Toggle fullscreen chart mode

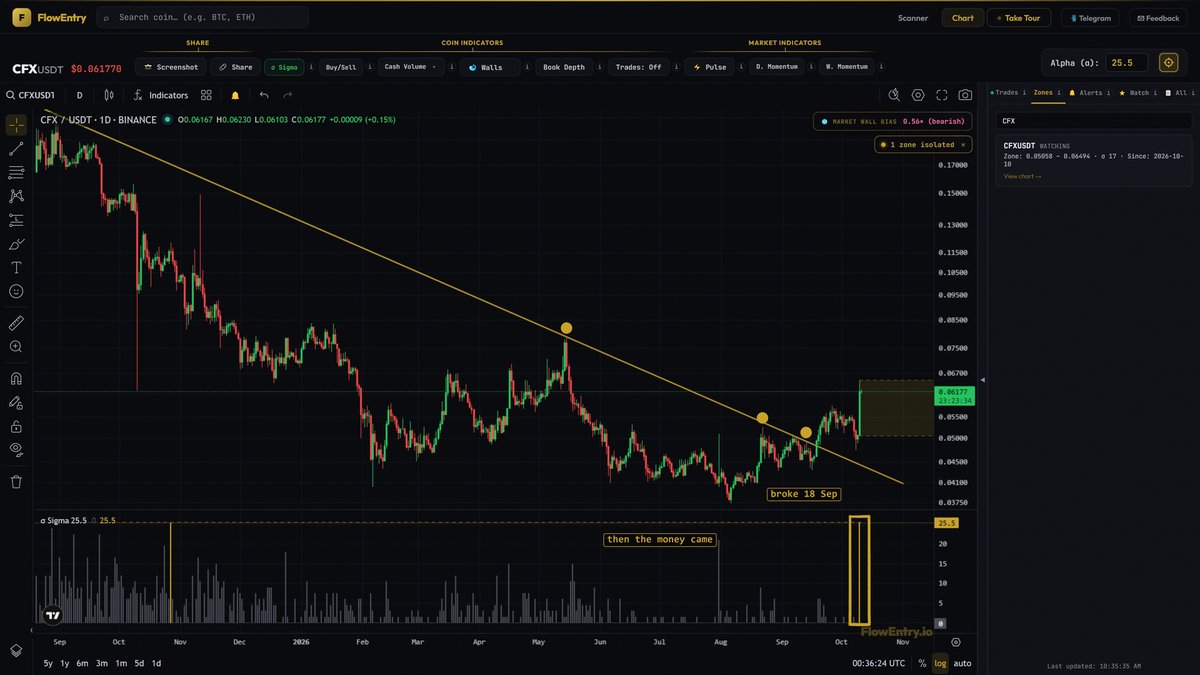pos(942,95)
